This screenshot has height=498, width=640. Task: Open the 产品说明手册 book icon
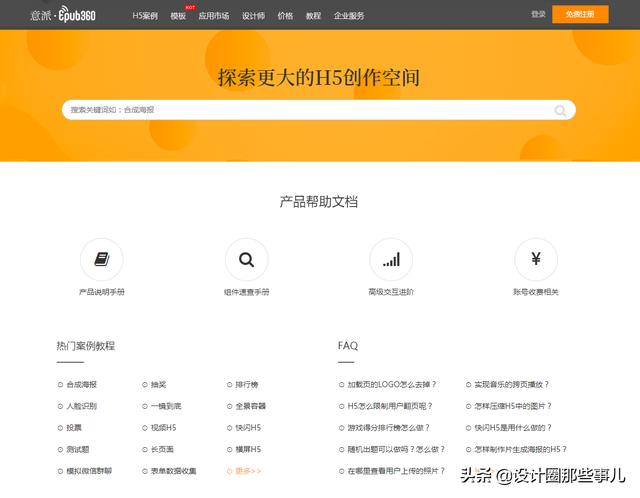point(102,260)
